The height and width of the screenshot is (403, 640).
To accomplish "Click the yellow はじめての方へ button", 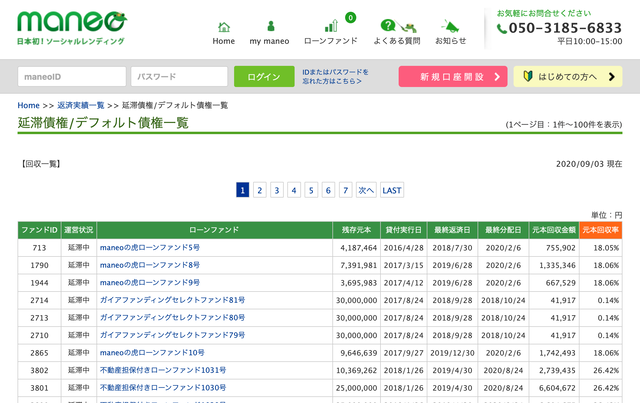I will tap(568, 76).
